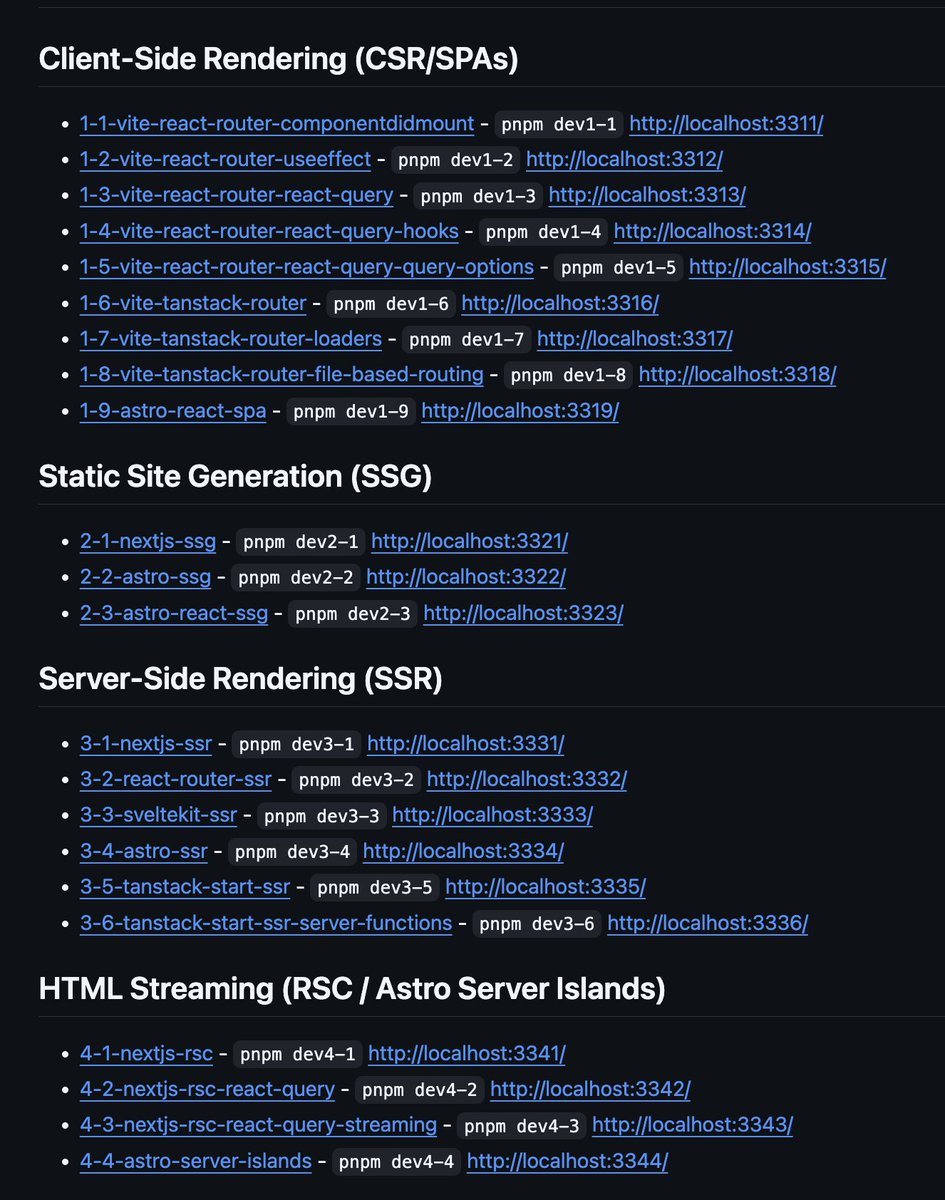Viewport: 945px width, 1200px height.
Task: Visit http://localhost:3334/ URL
Action: point(464,852)
